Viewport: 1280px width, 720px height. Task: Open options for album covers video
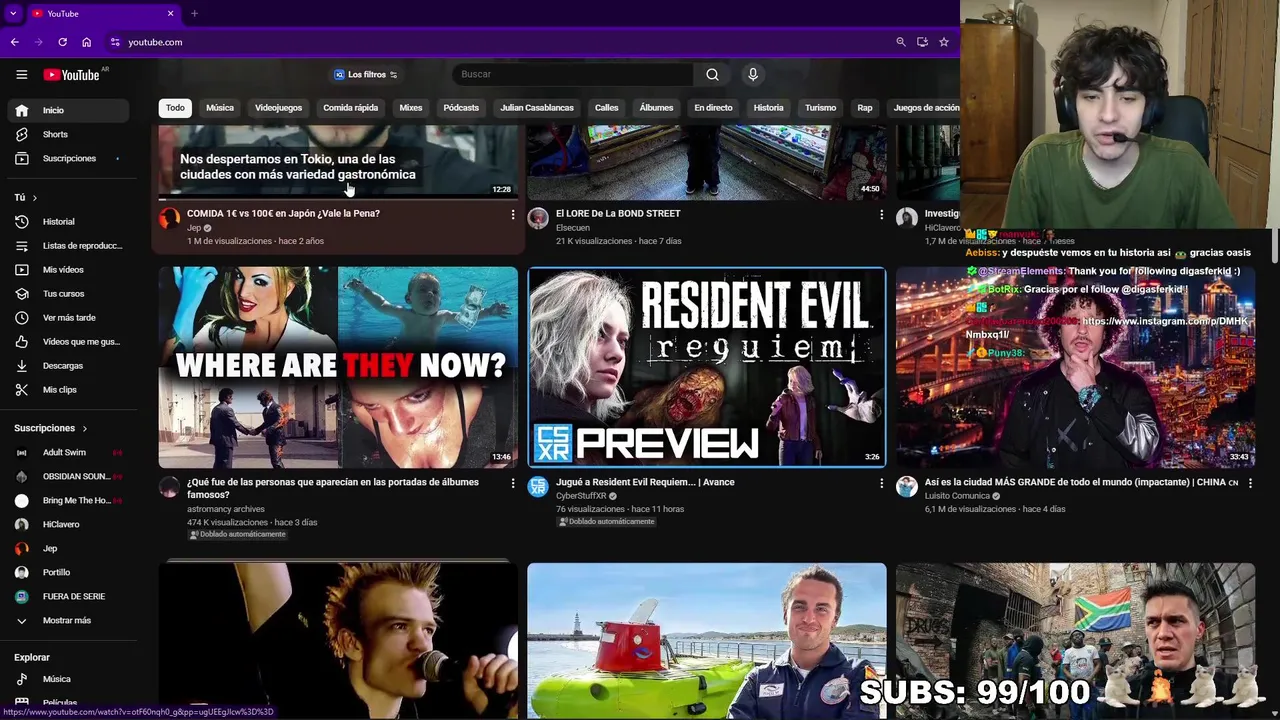point(513,484)
